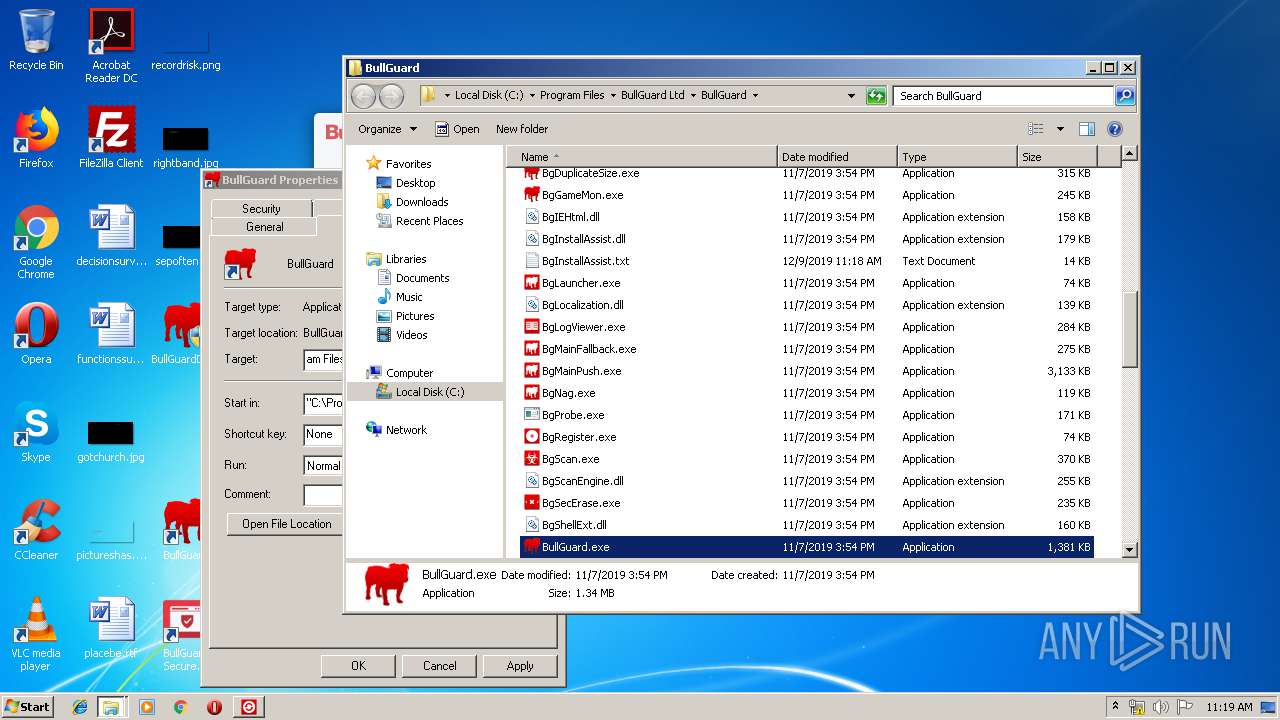1280x720 pixels.
Task: Click Apply in BullGuard Properties
Action: (x=520, y=666)
